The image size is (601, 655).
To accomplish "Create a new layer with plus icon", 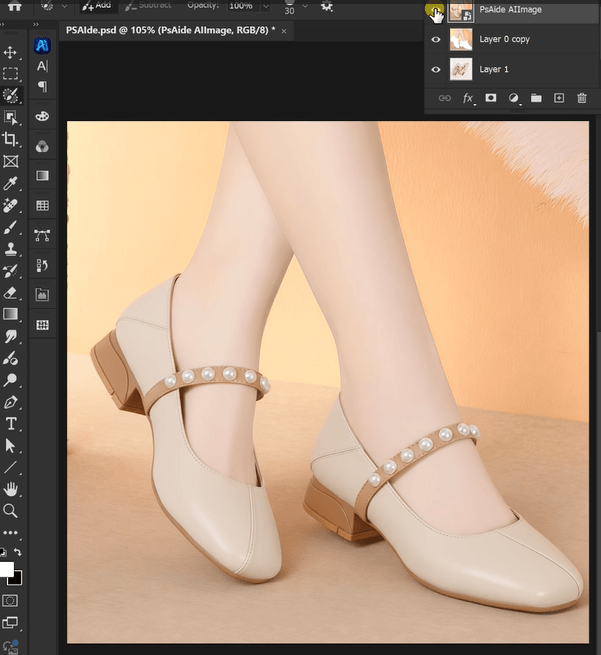I will point(559,98).
